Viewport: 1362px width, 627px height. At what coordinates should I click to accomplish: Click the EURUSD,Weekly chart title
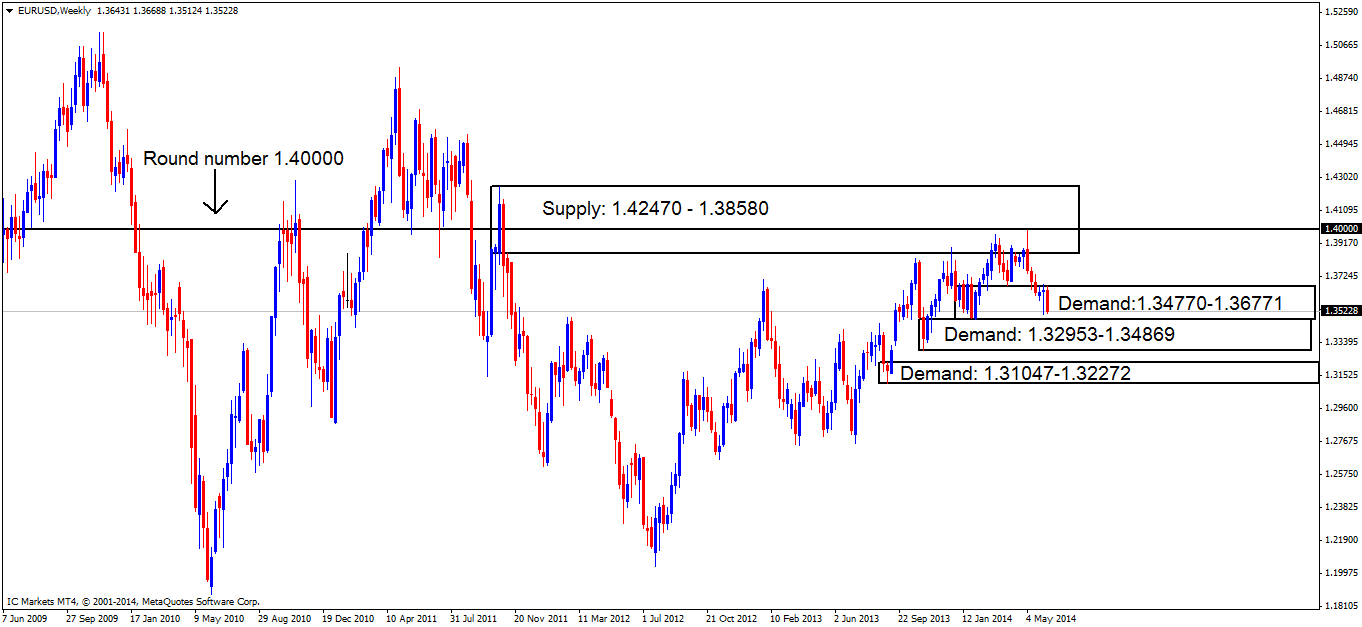(53, 11)
